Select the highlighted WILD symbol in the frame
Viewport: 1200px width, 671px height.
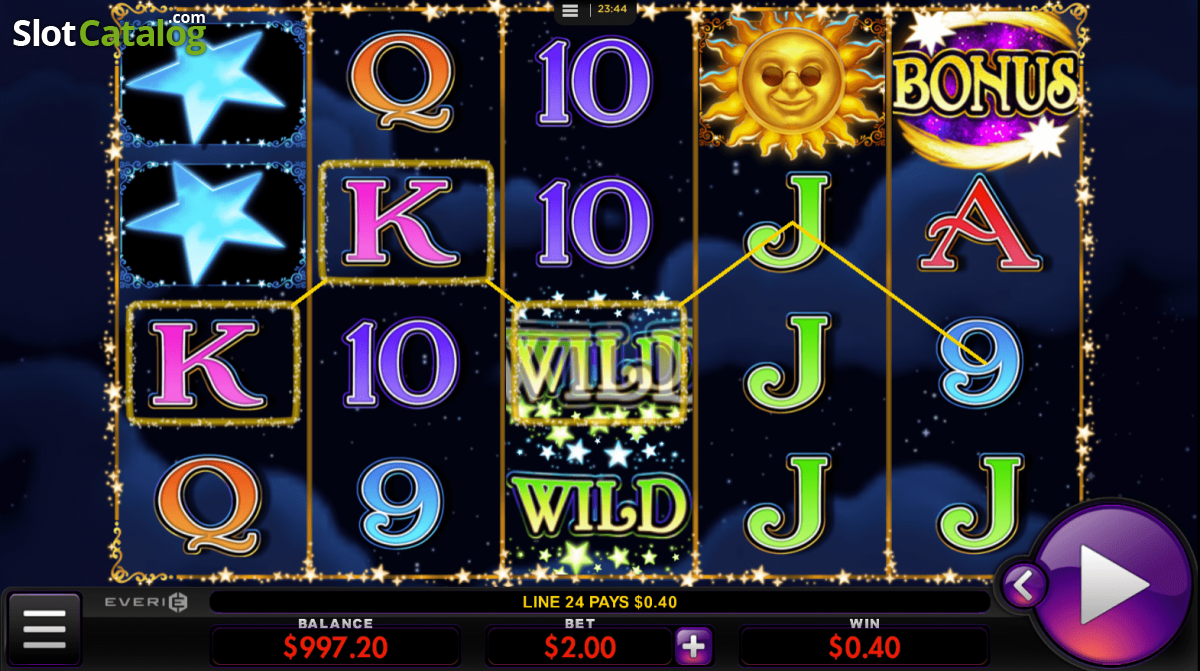coord(599,361)
